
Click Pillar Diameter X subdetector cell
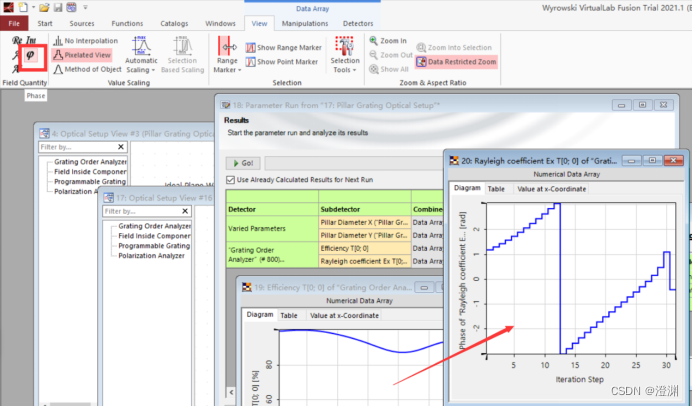pos(365,222)
